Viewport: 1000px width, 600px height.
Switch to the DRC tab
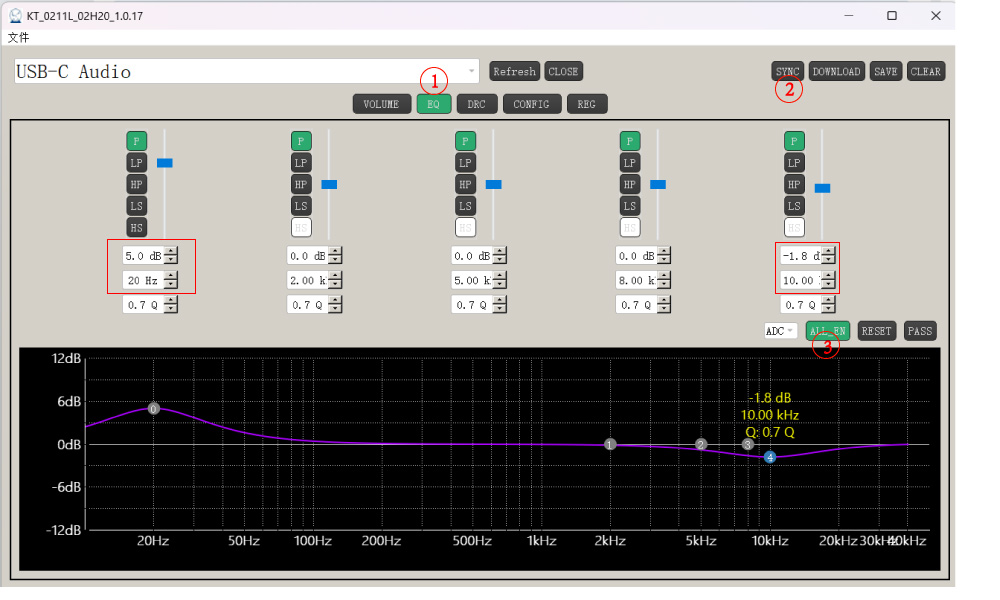pos(476,104)
